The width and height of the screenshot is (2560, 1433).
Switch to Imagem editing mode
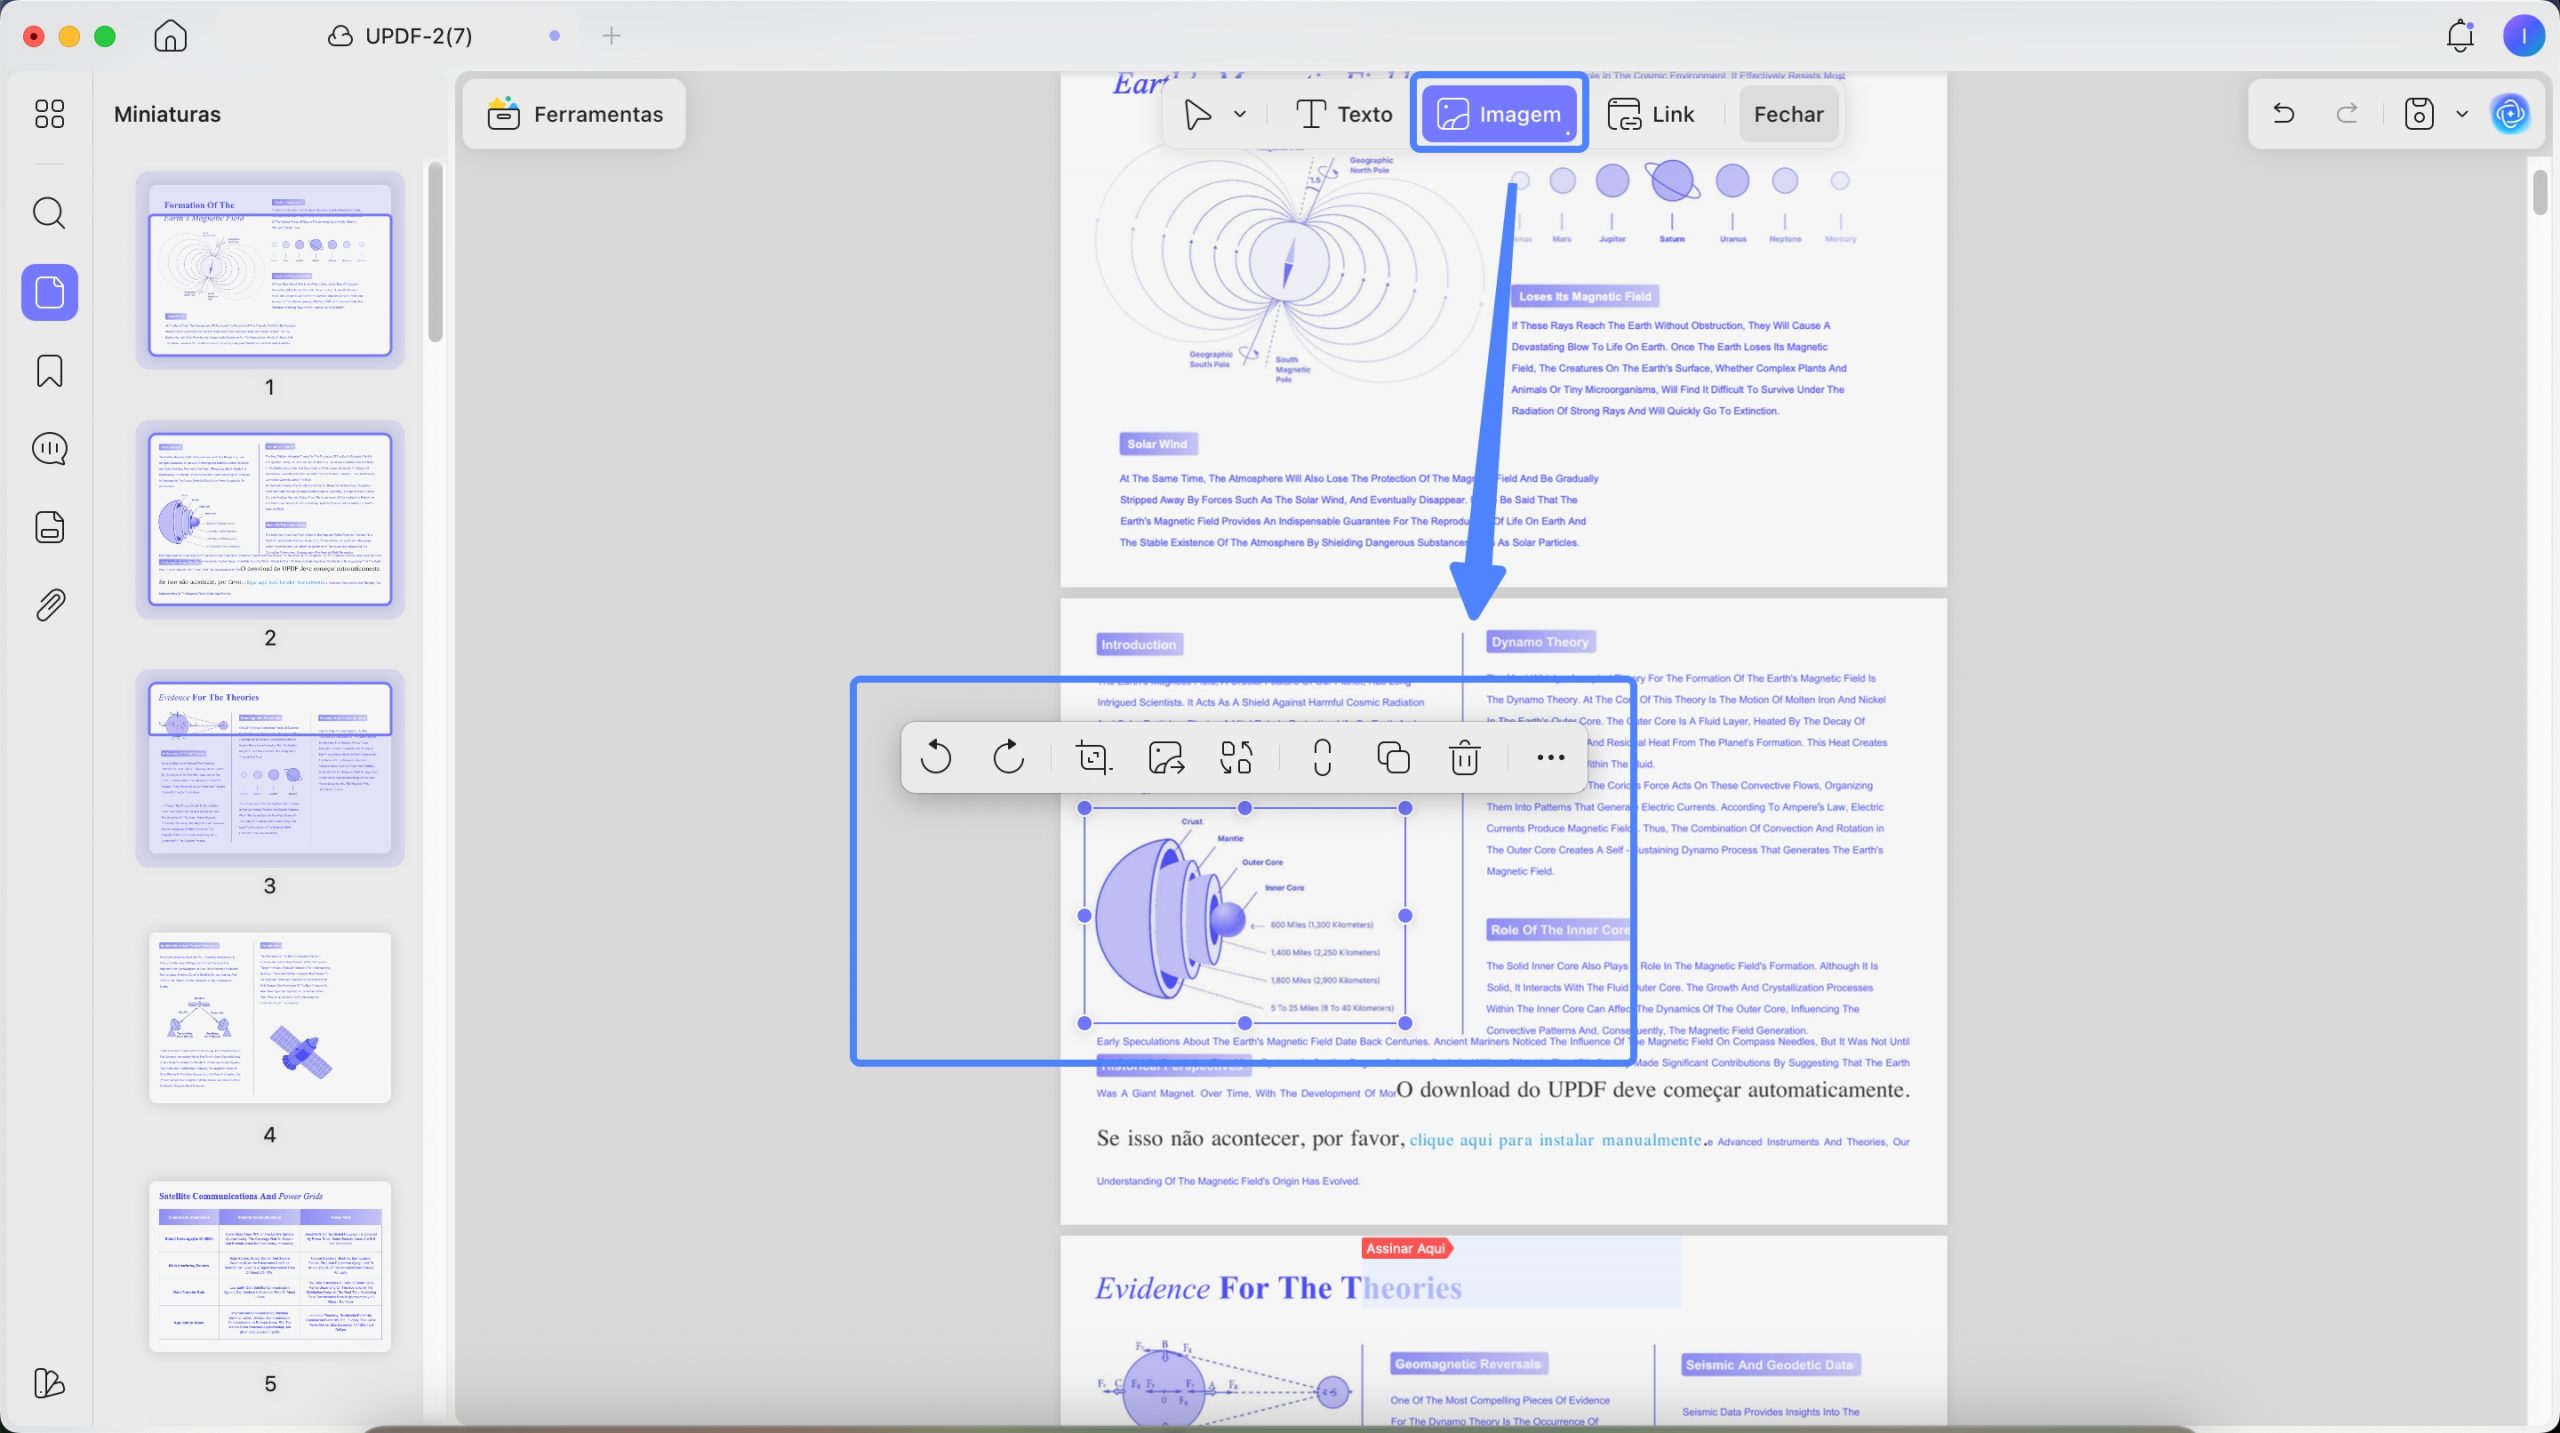point(1499,114)
